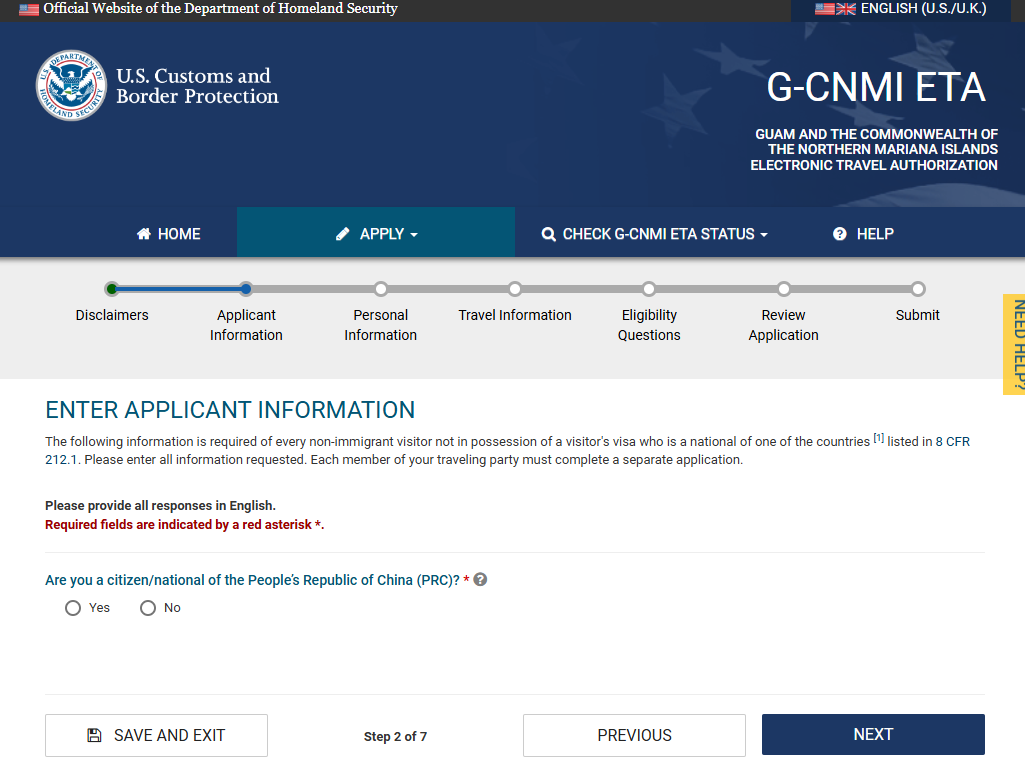This screenshot has width=1025, height=771.
Task: Click the home house icon in navigation
Action: pyautogui.click(x=144, y=234)
